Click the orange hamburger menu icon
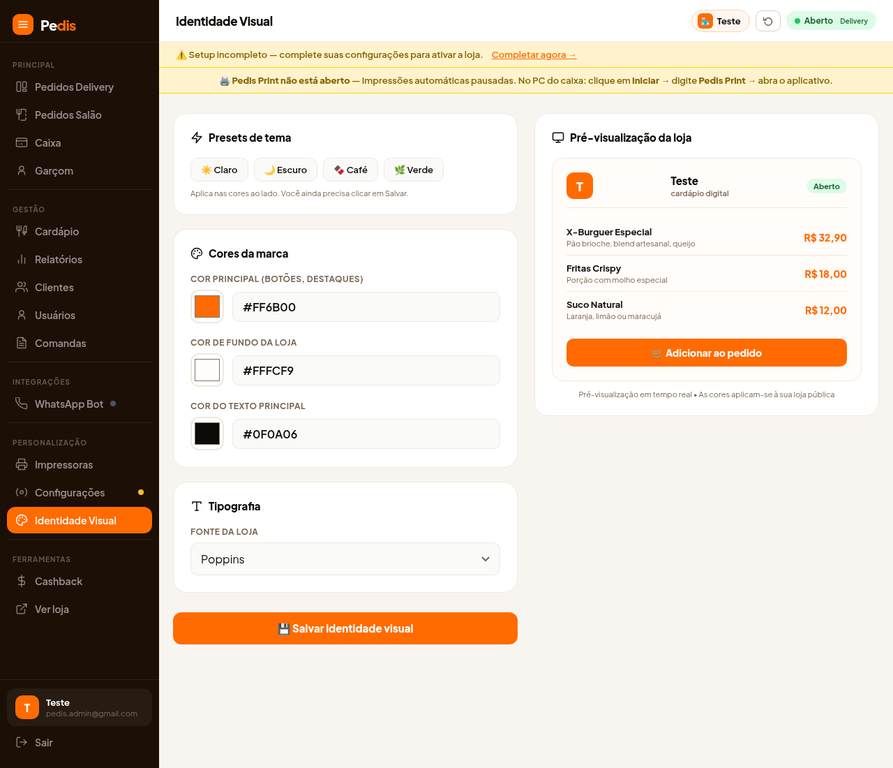Screen dimensions: 893x768 [23, 24]
